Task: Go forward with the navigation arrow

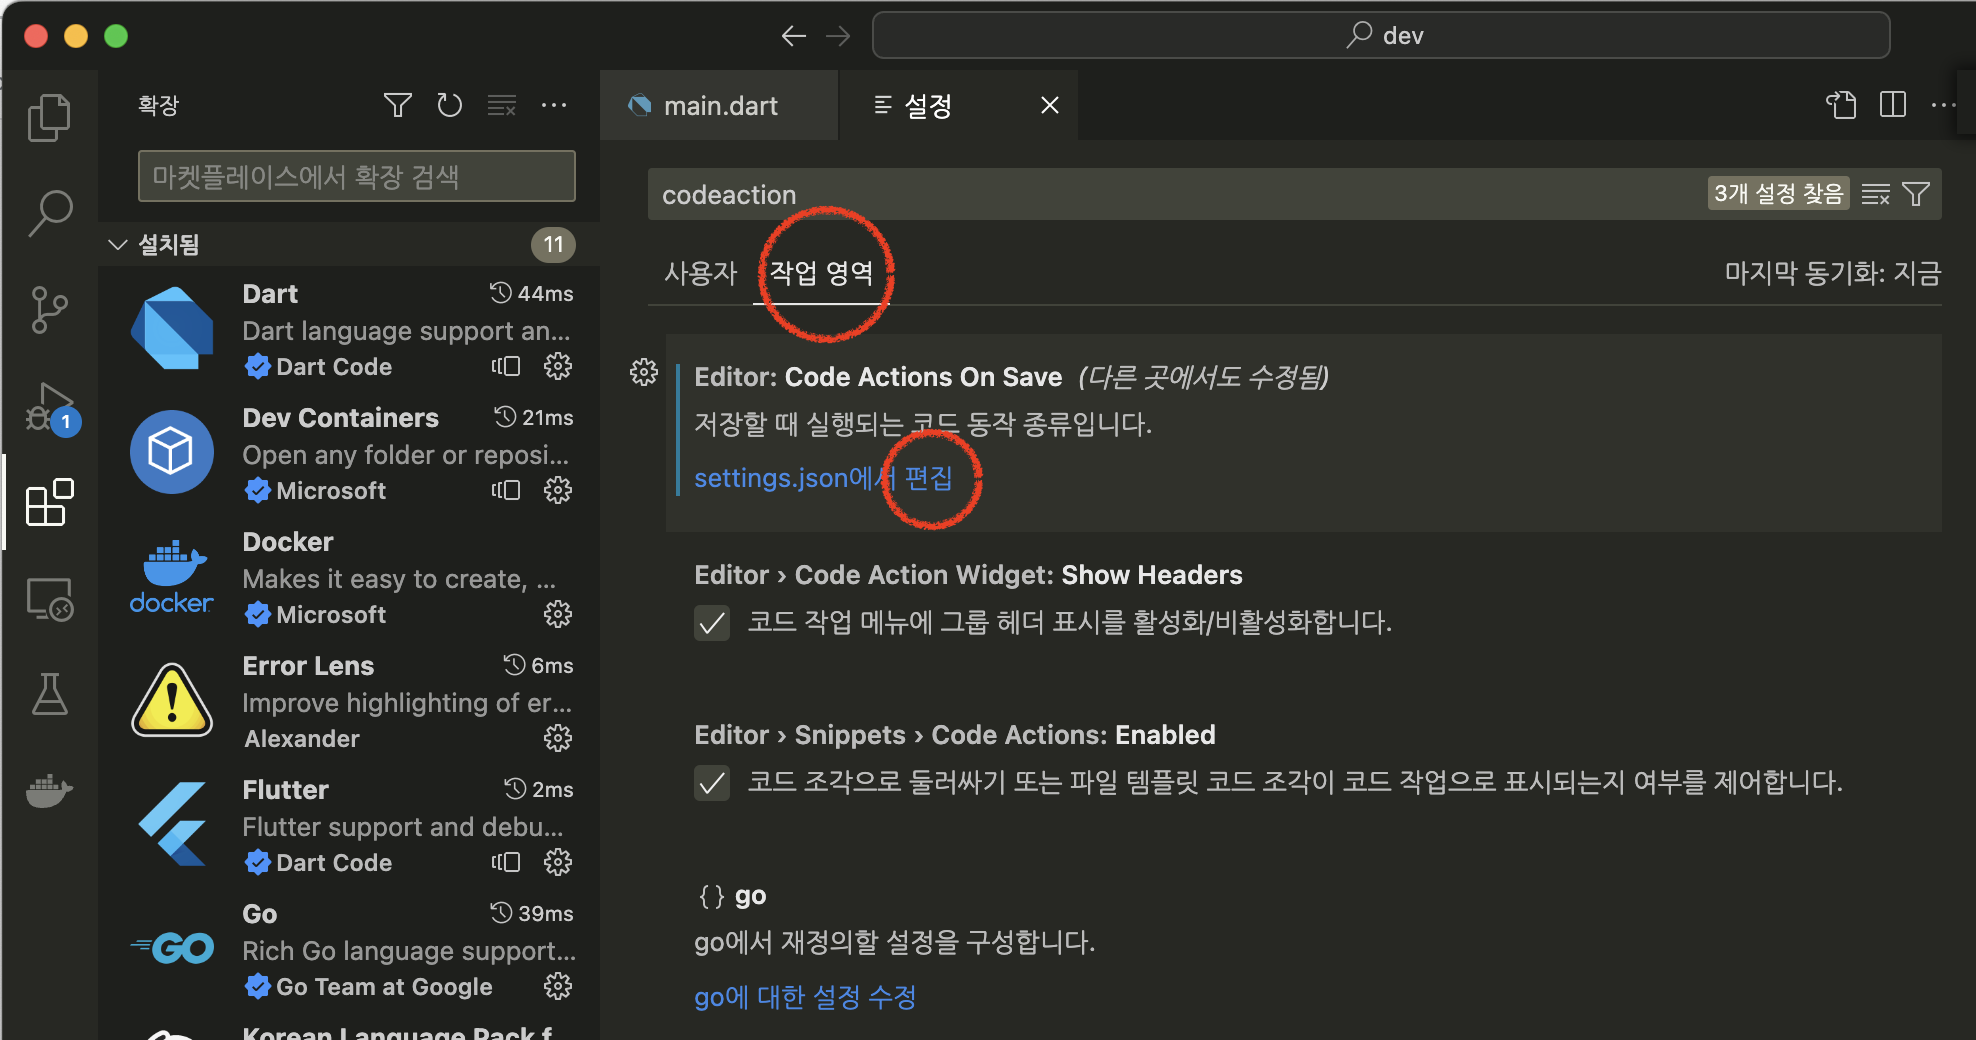Action: tap(838, 36)
